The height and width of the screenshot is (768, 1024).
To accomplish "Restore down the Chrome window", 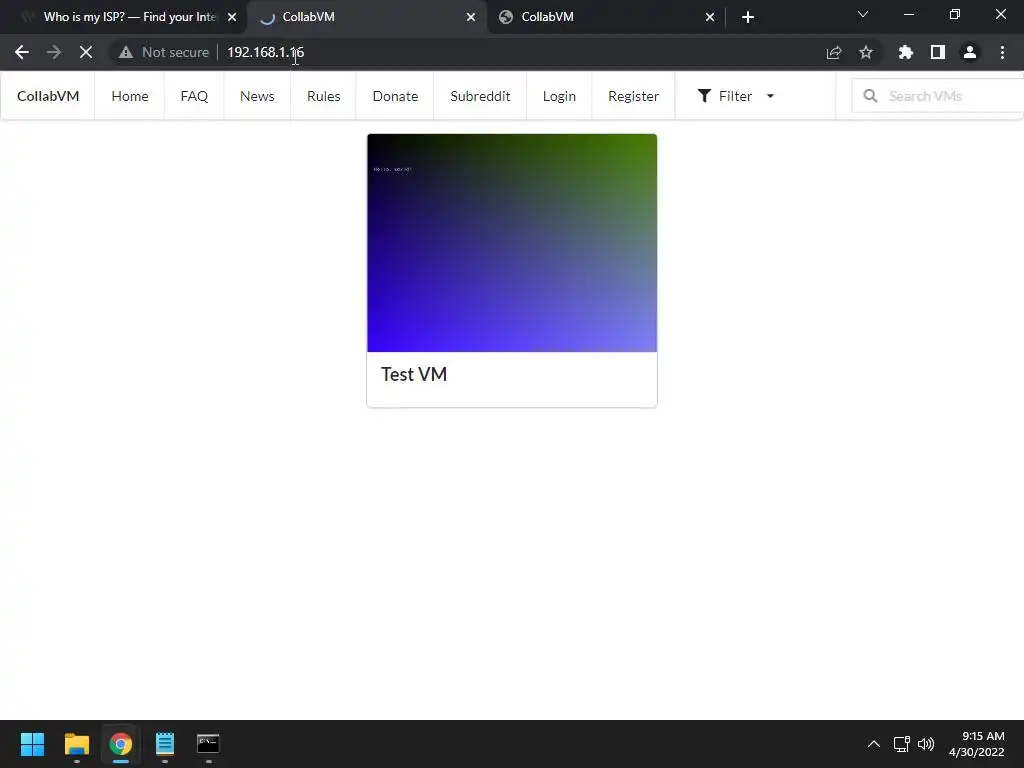I will tap(955, 14).
